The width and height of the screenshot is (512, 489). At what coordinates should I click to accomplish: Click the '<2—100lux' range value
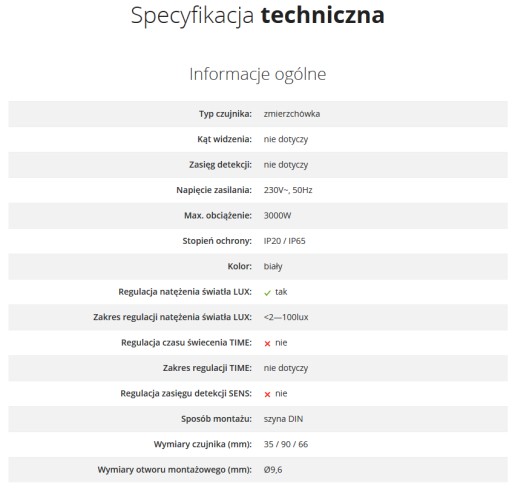point(286,317)
